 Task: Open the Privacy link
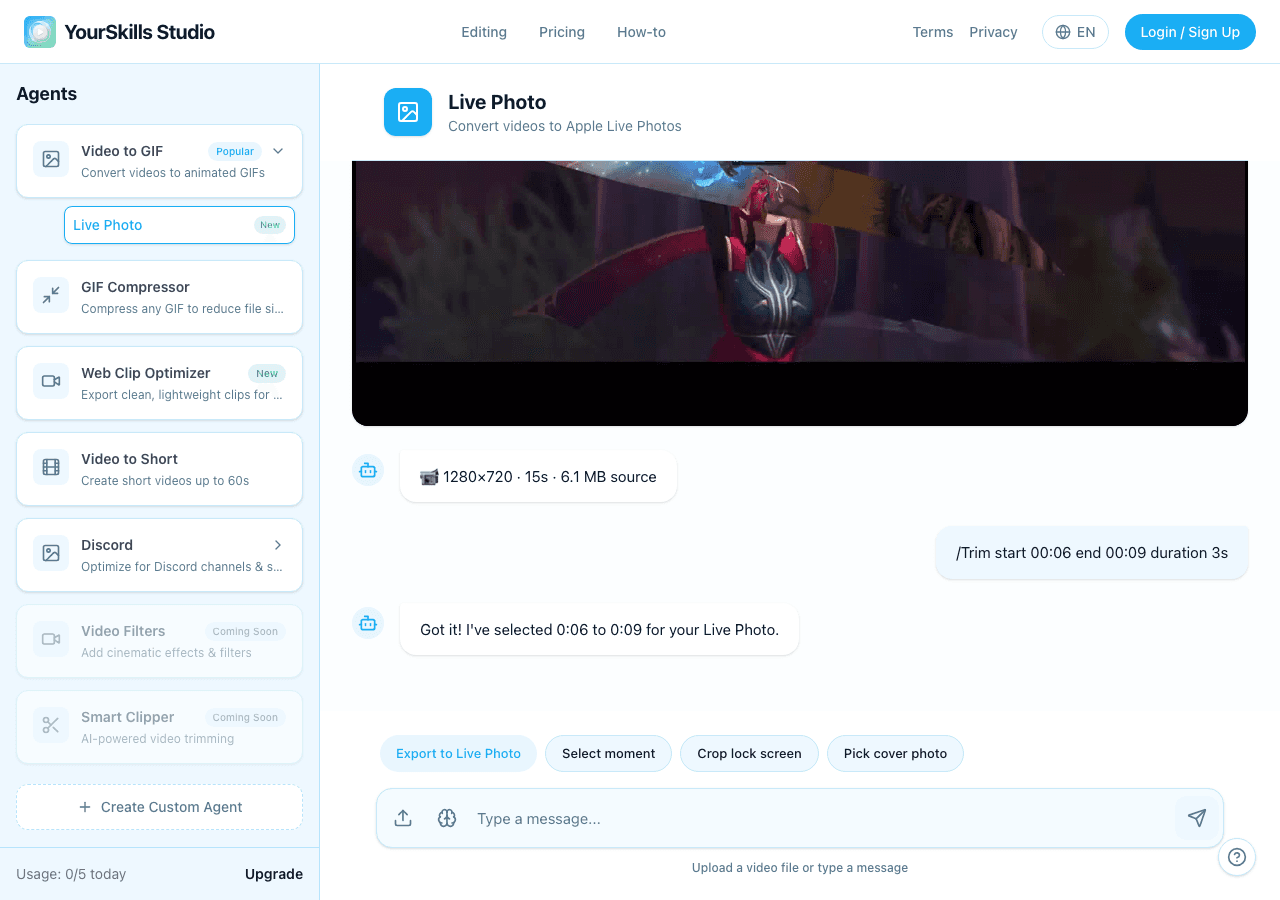tap(993, 32)
